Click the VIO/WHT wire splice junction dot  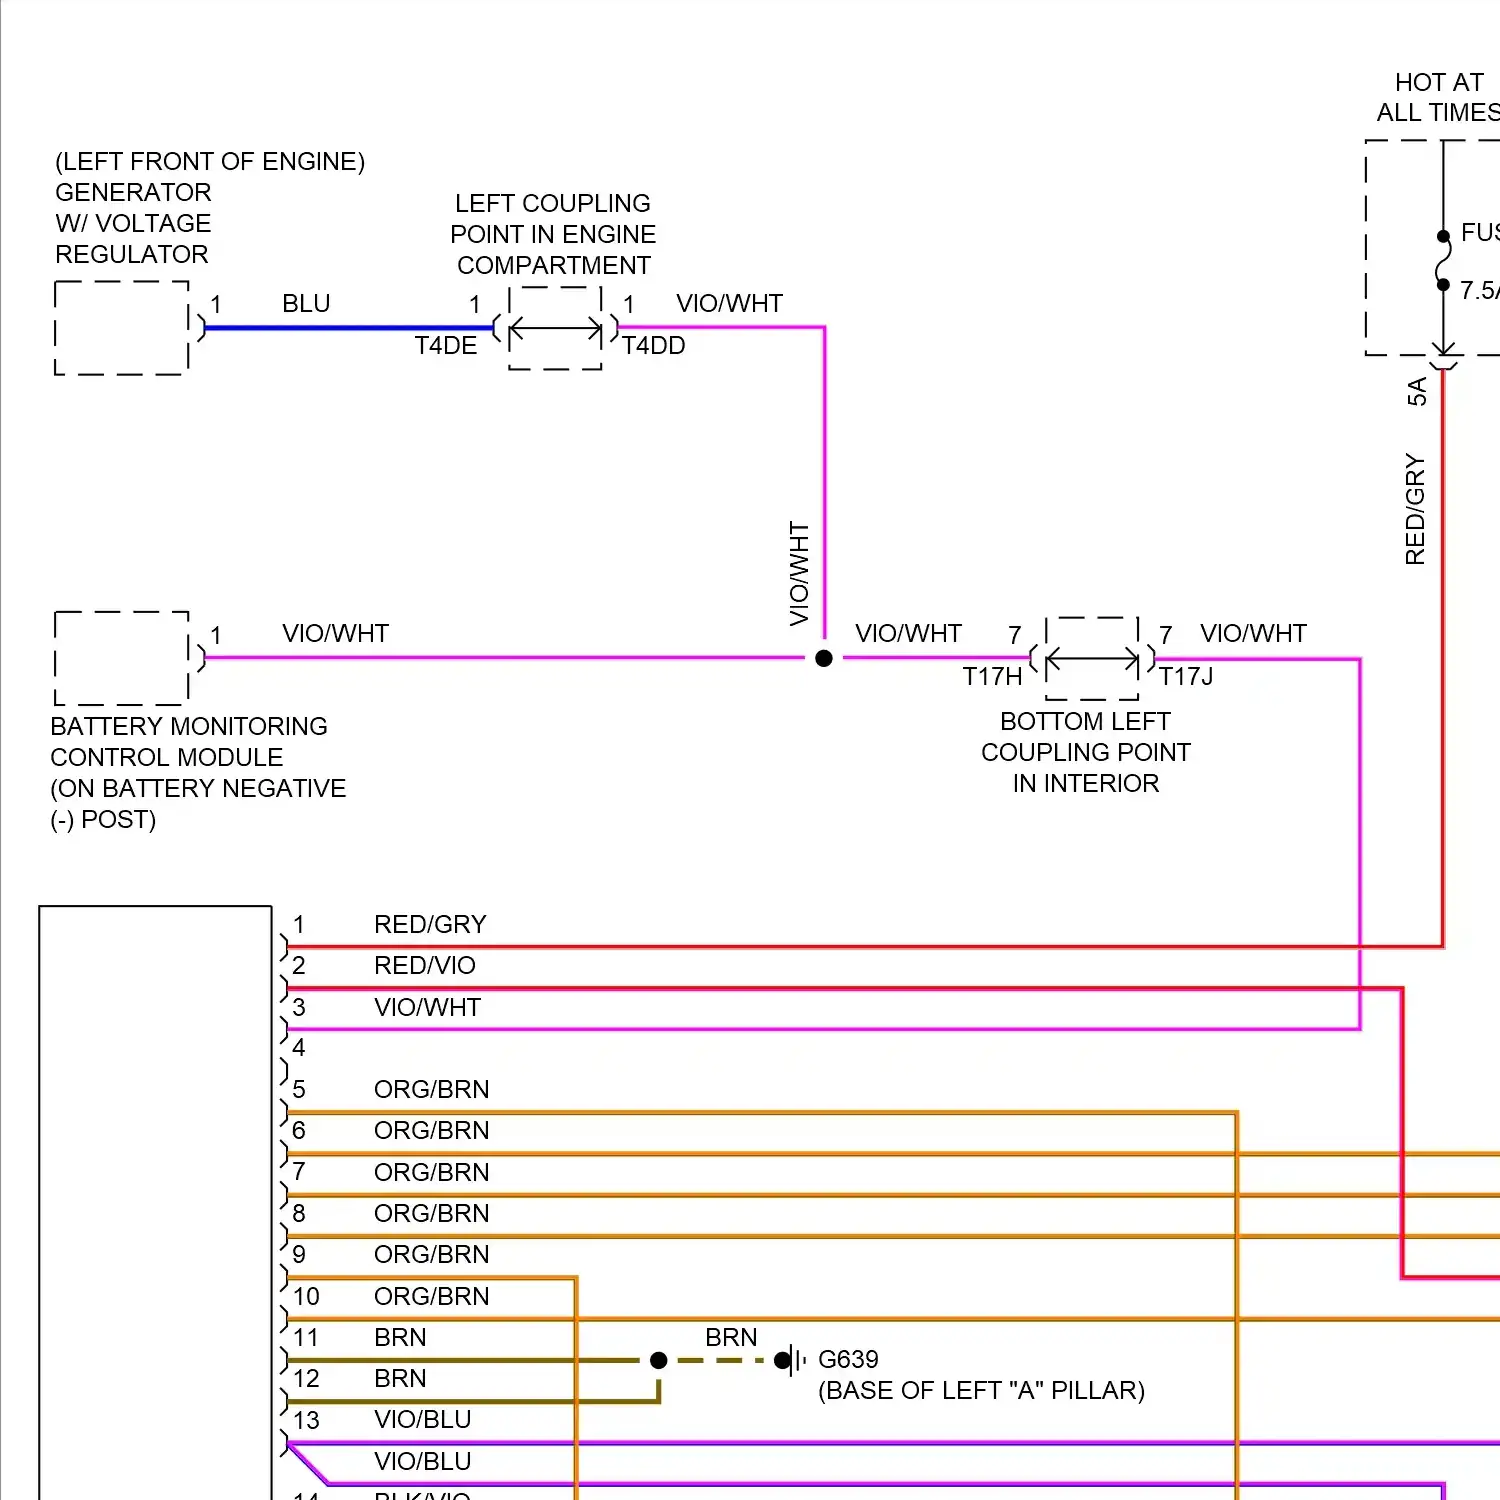pos(824,658)
